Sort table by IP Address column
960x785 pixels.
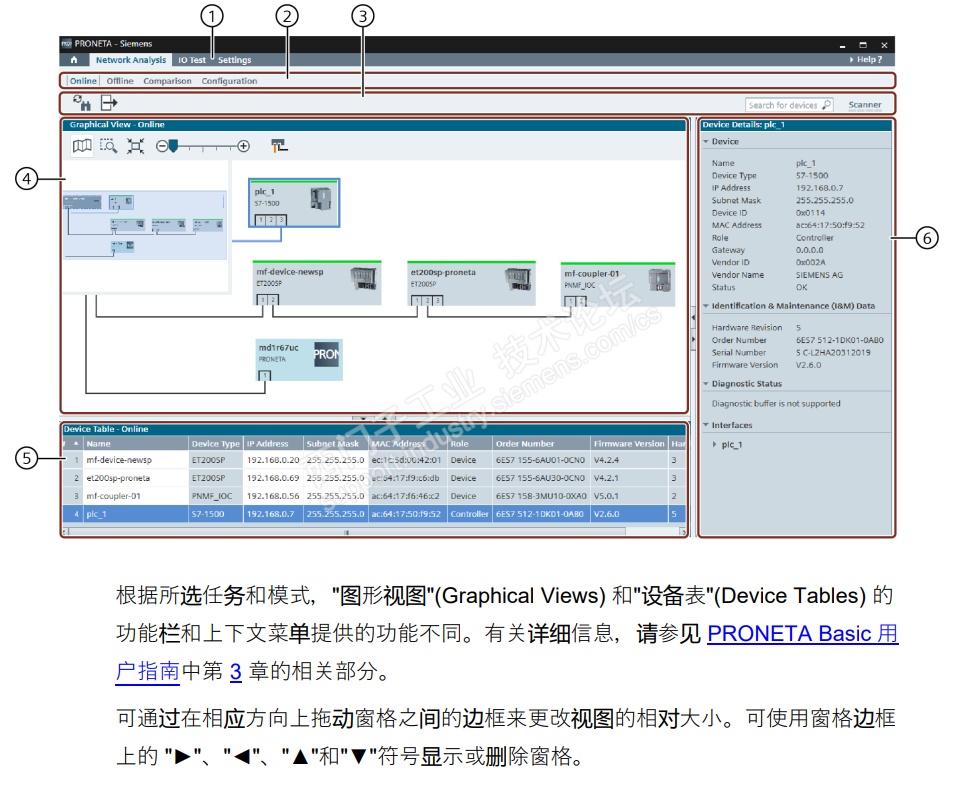[x=273, y=443]
